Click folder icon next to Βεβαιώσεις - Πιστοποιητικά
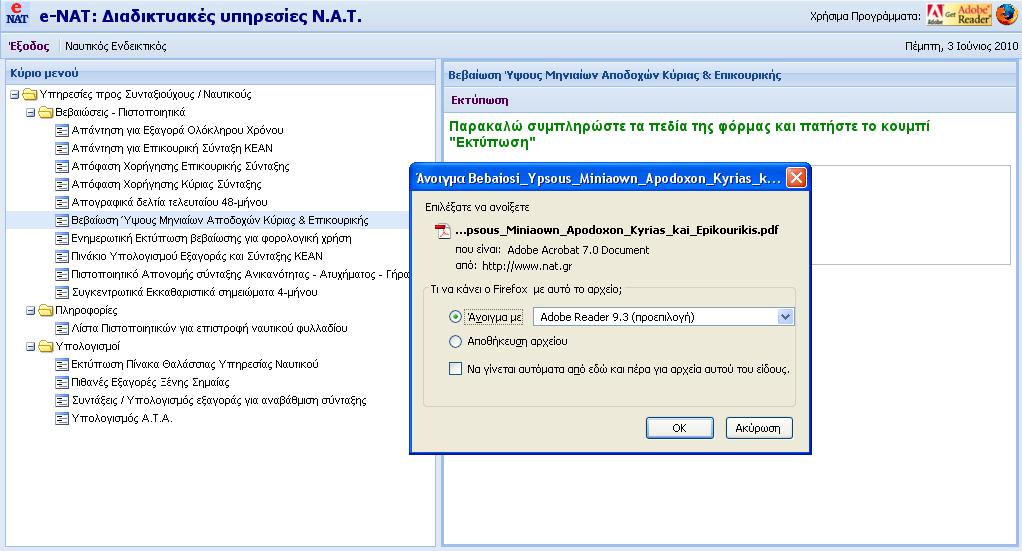The height and width of the screenshot is (551, 1022). tap(46, 112)
